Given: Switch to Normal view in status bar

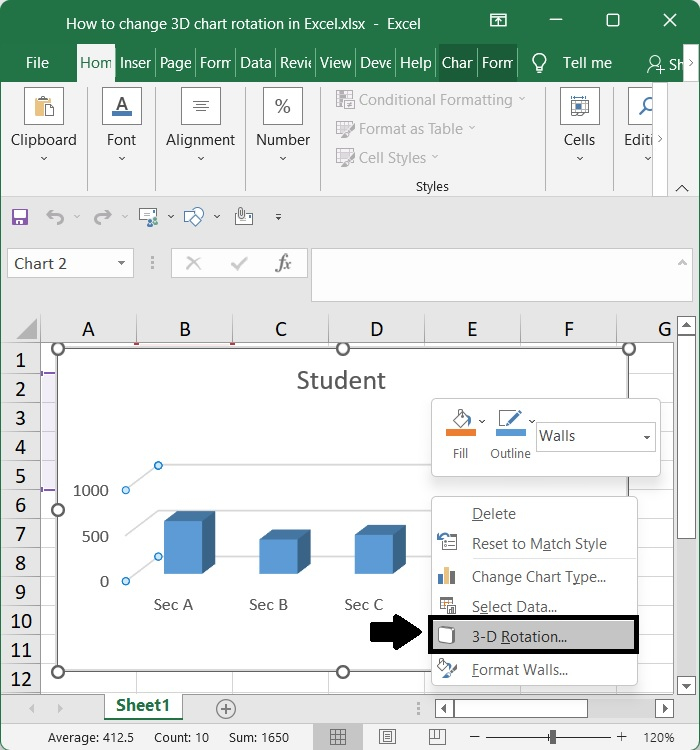Looking at the screenshot, I should (338, 737).
